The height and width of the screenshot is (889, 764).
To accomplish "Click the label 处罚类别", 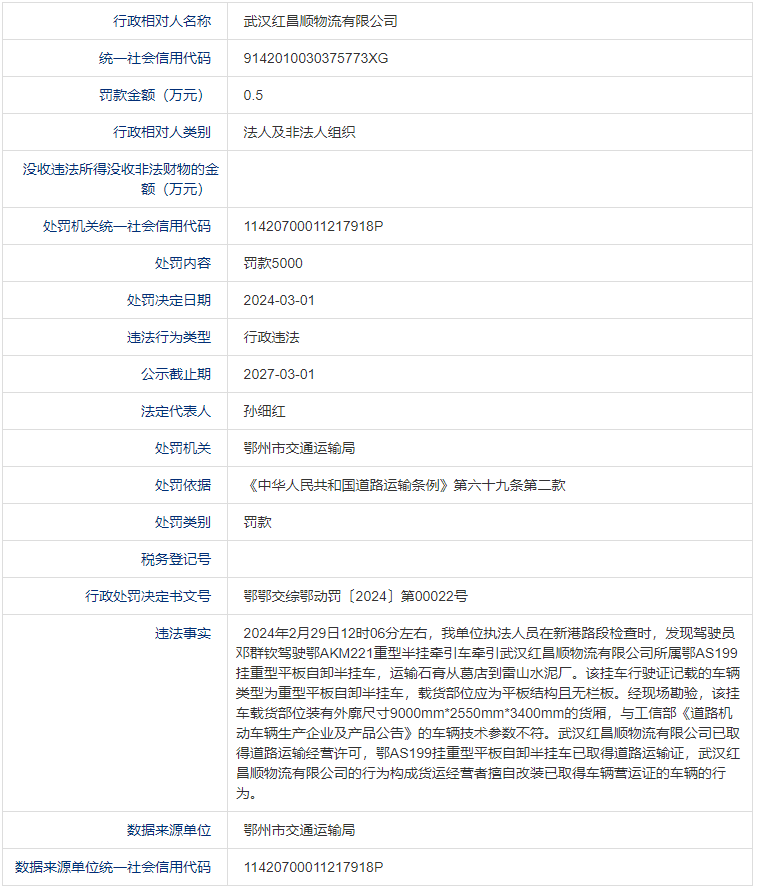I will click(182, 522).
